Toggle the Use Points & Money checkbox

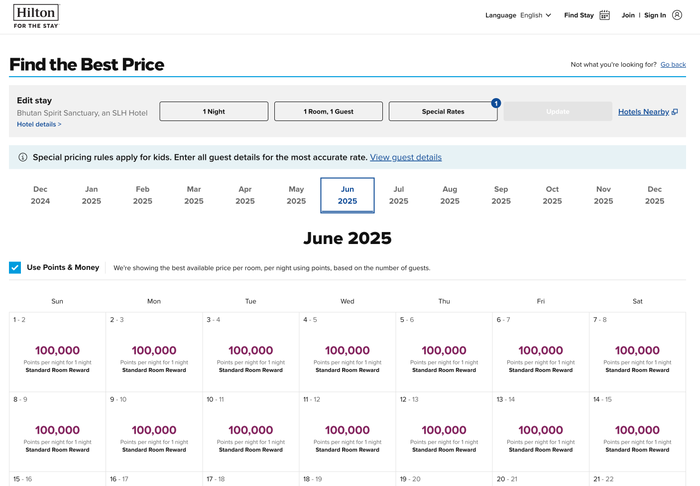point(15,267)
